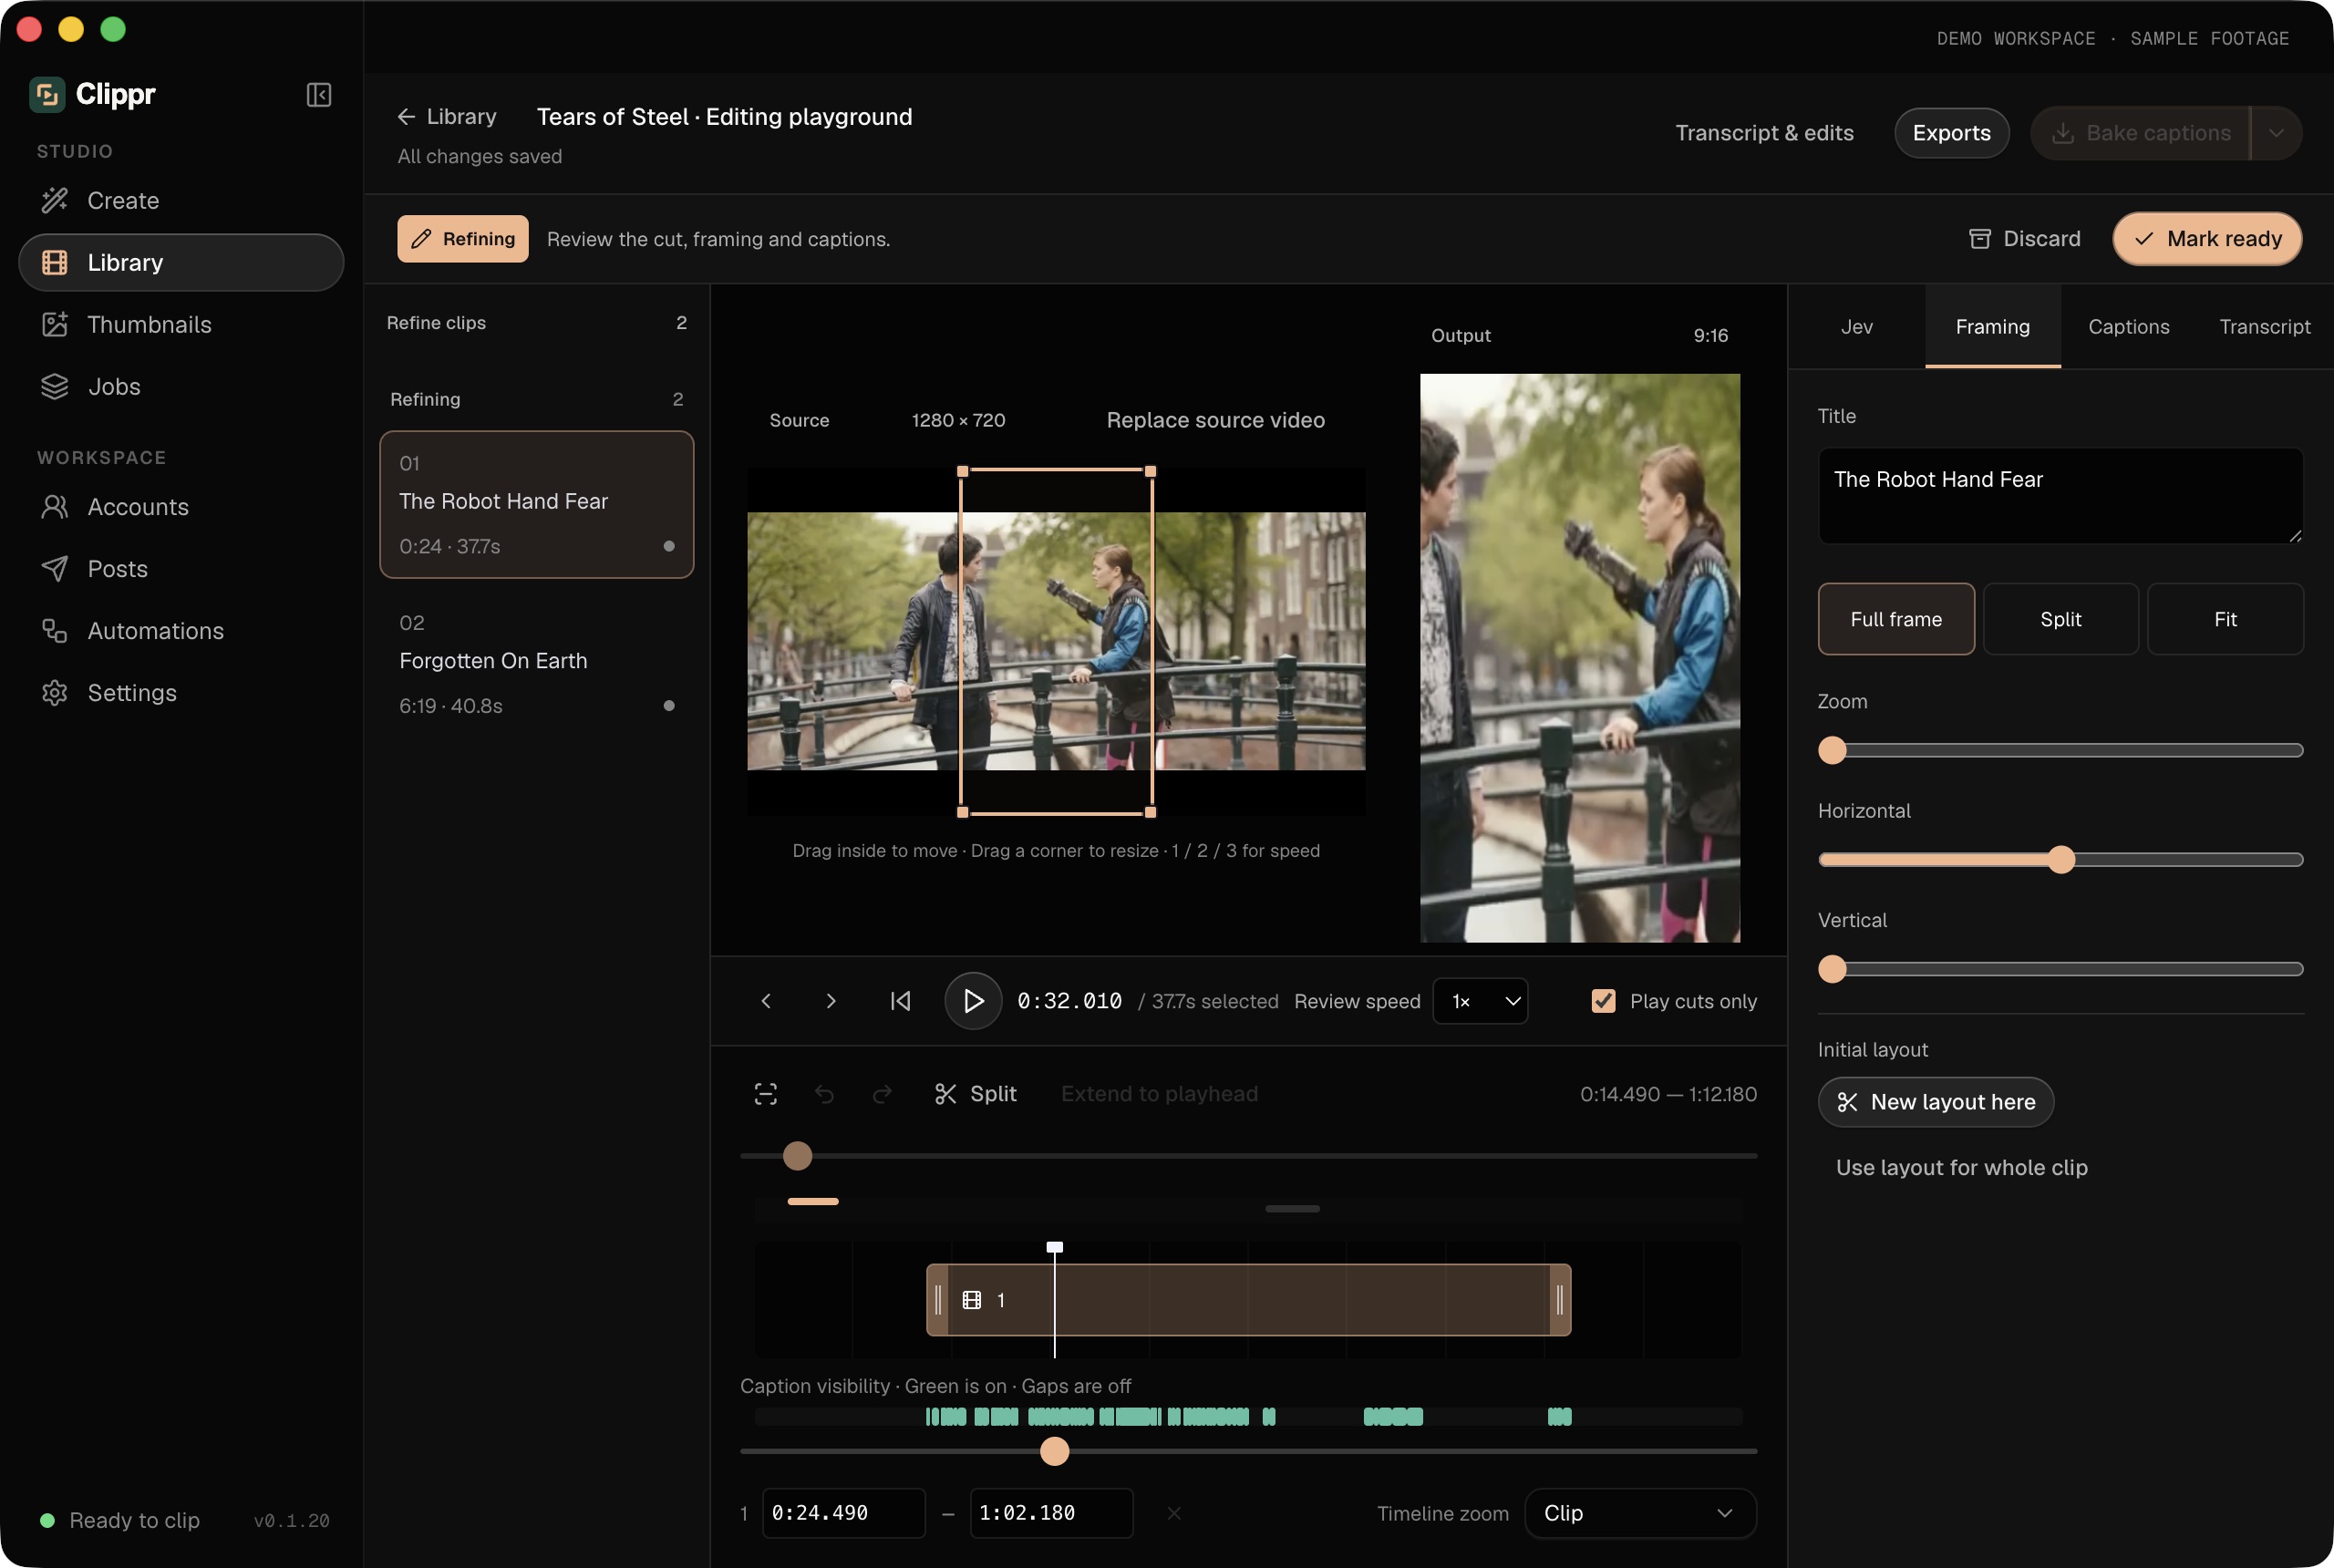Click the fit-to-selection frame icon

point(766,1094)
